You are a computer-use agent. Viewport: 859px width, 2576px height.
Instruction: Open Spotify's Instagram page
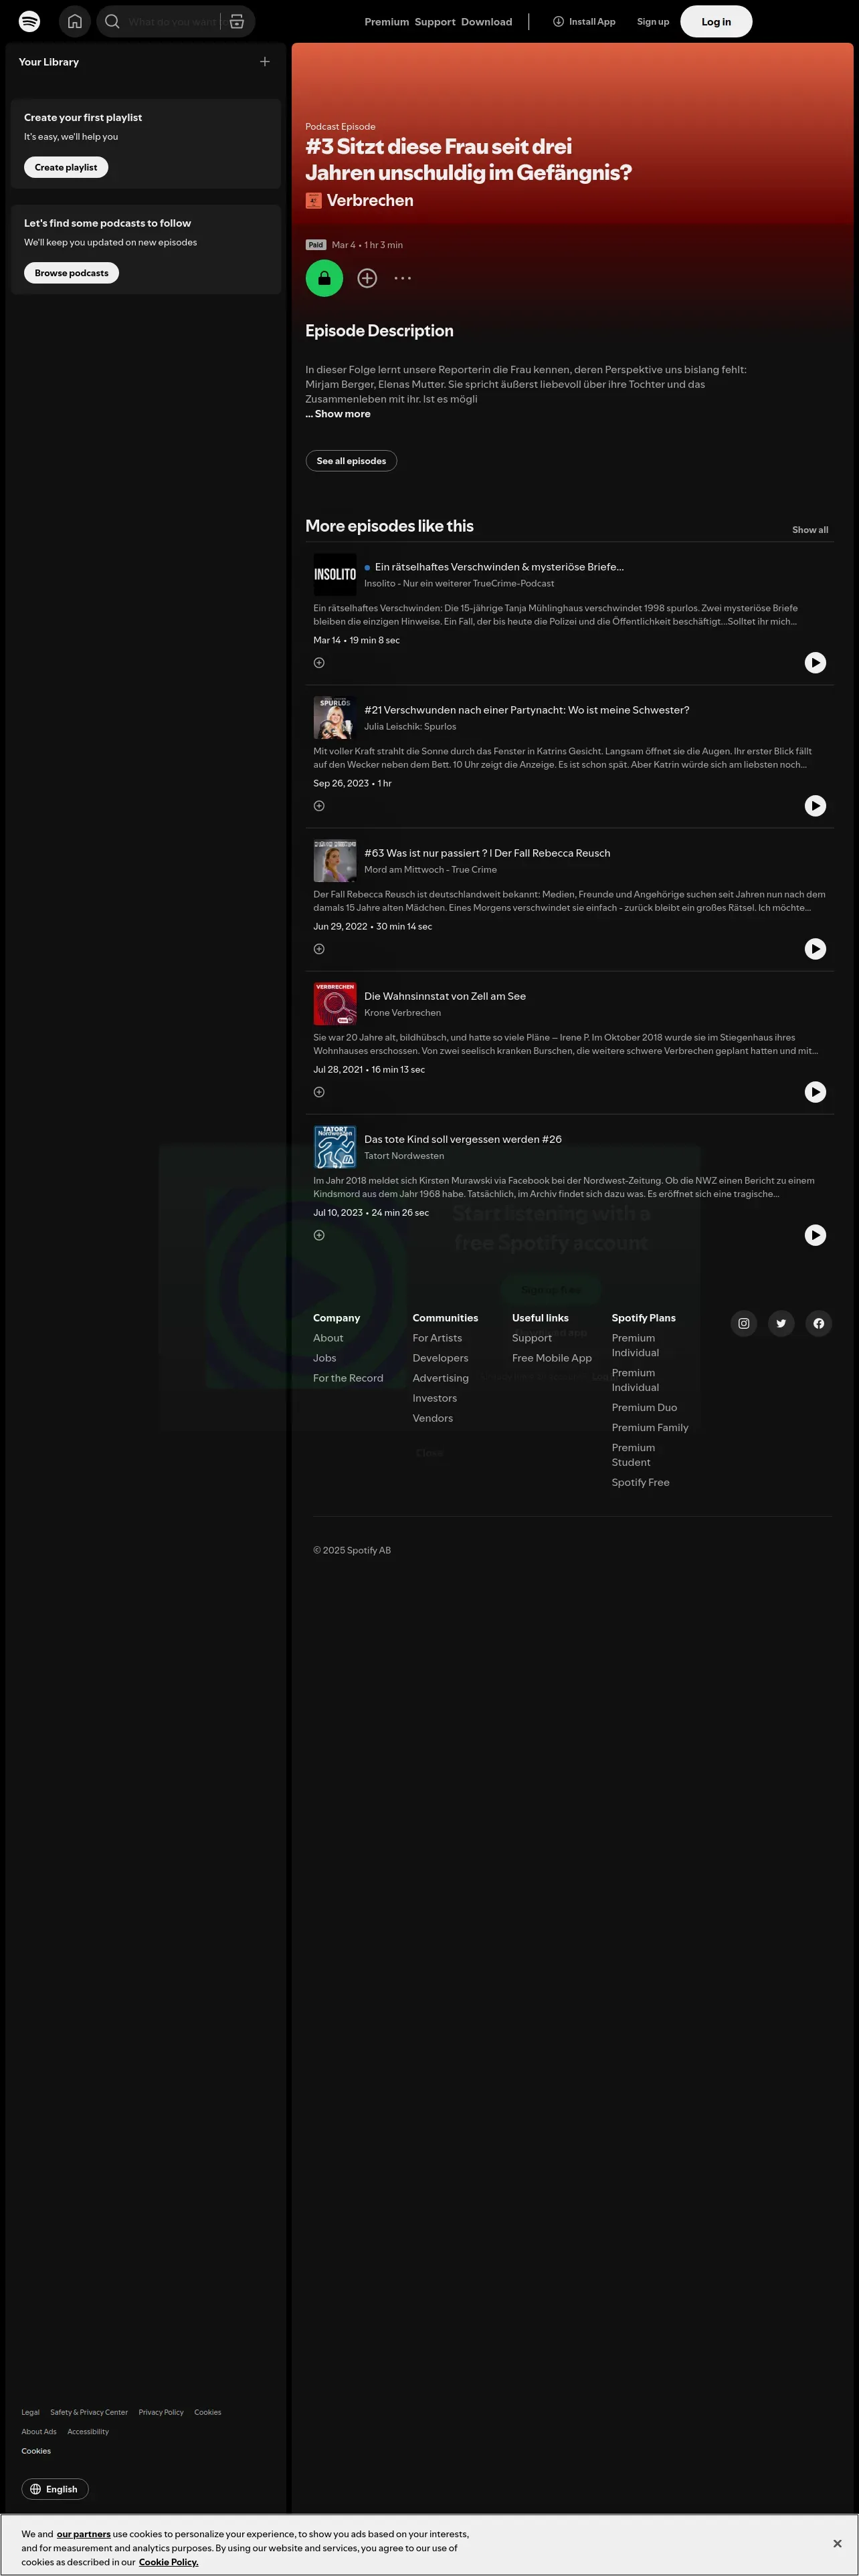point(744,1323)
